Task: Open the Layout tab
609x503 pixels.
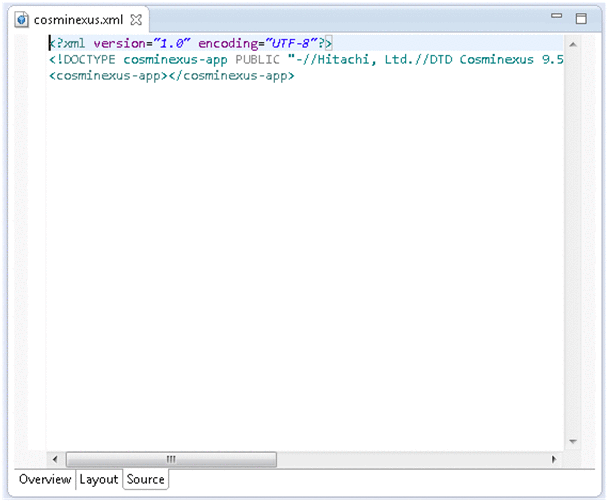Action: click(99, 480)
